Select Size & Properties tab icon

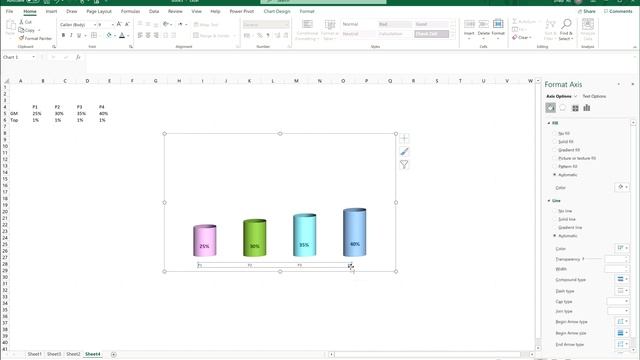point(575,108)
